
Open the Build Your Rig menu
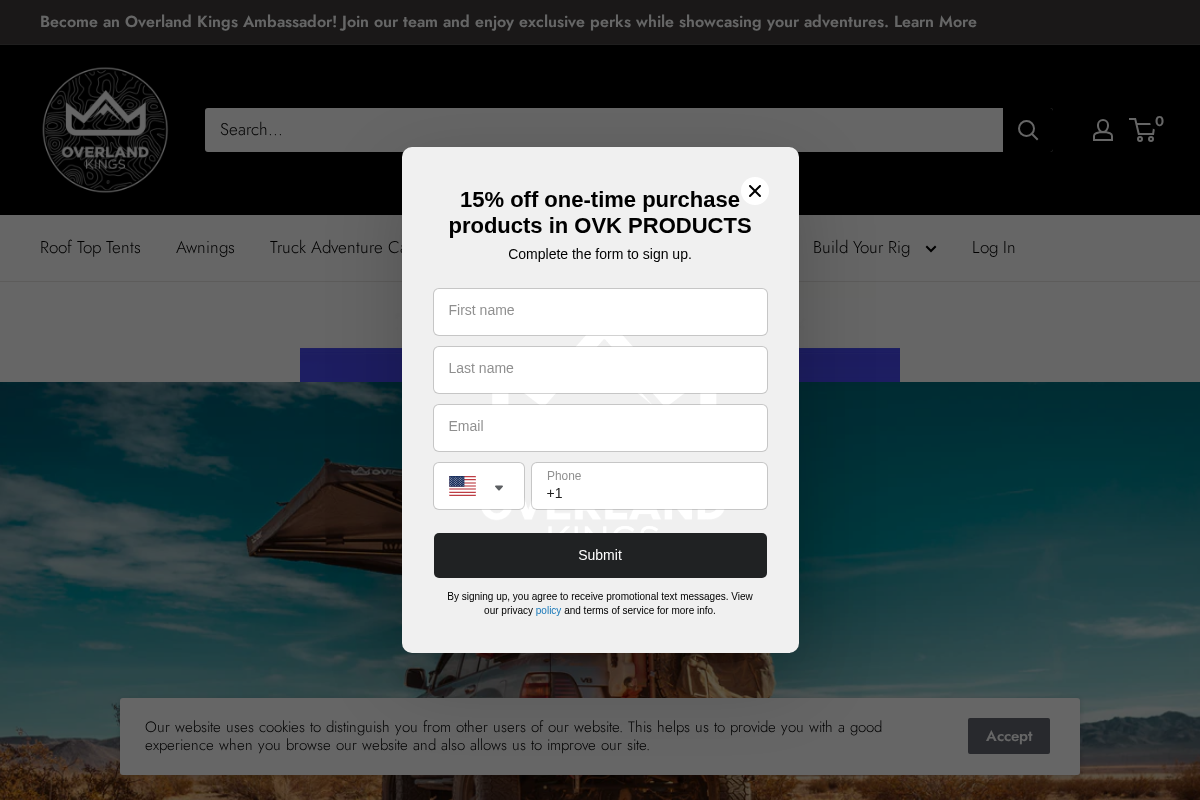pyautogui.click(x=861, y=248)
